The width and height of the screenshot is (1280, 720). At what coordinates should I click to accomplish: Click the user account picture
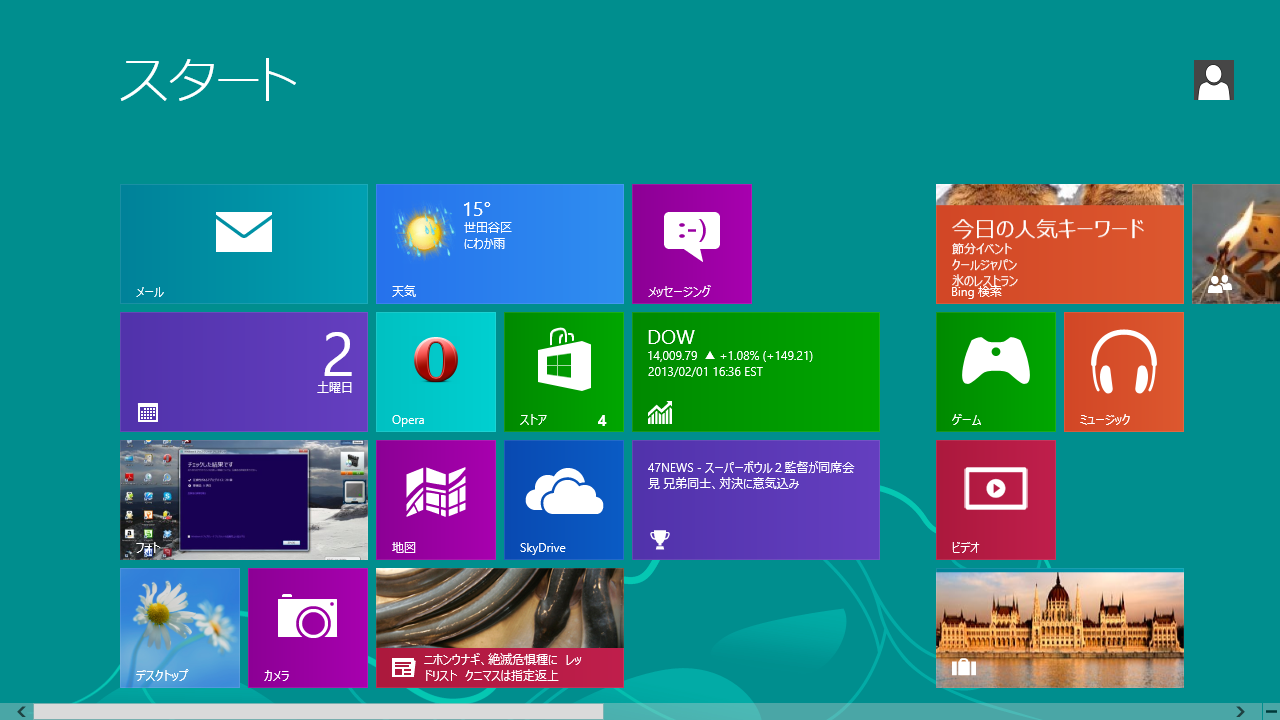(x=1214, y=80)
